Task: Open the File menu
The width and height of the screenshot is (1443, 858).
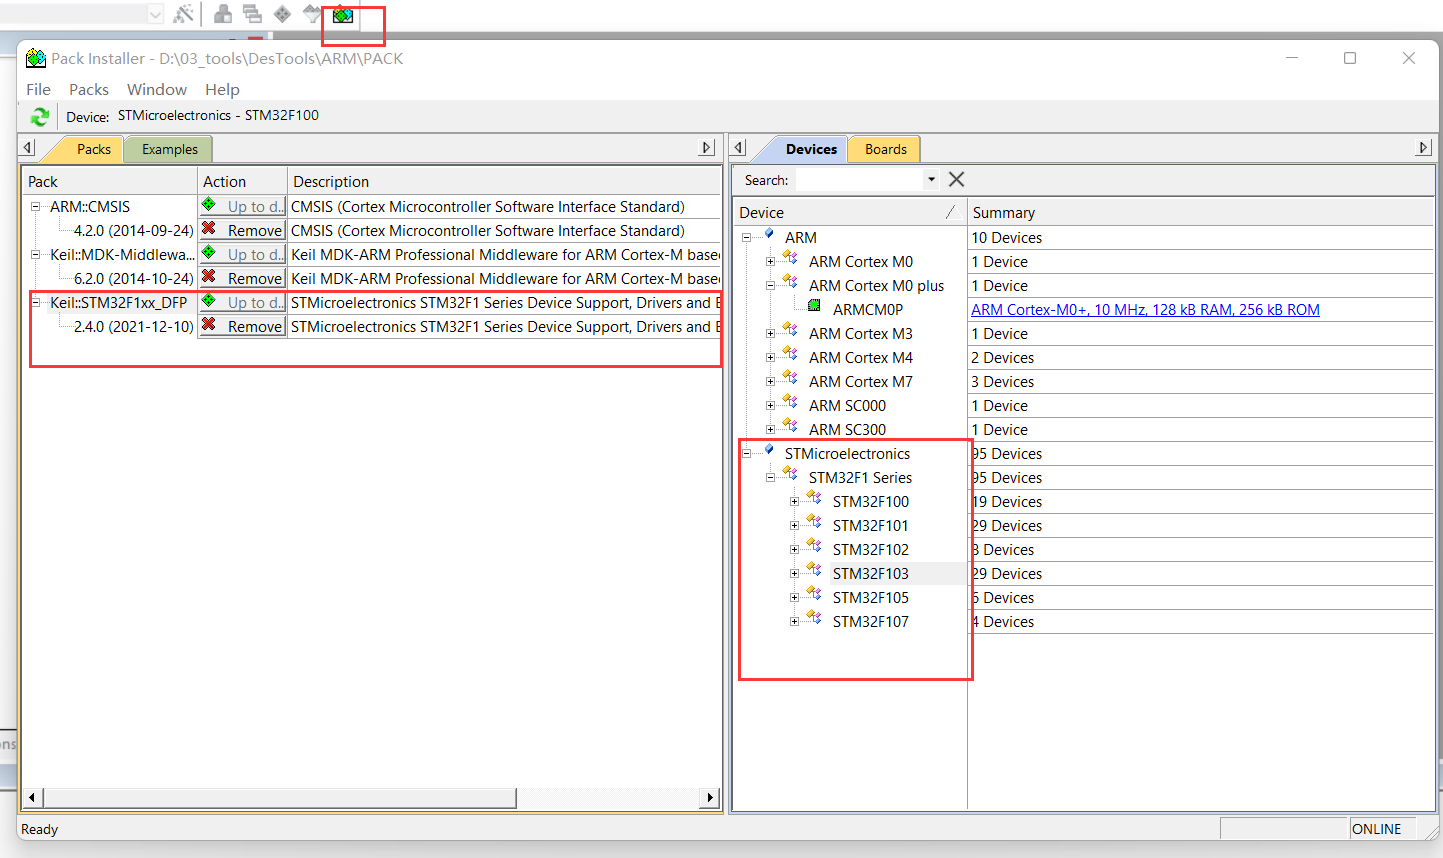Action: pos(38,89)
